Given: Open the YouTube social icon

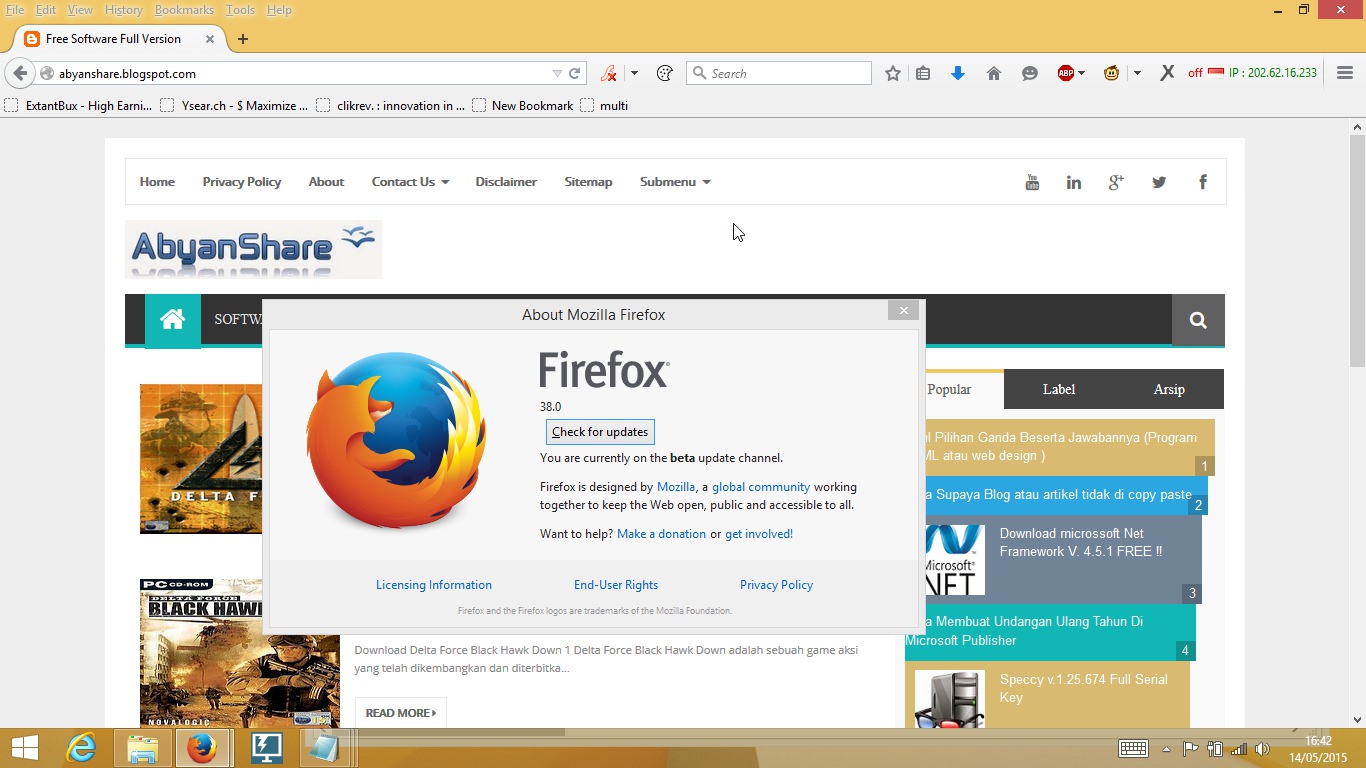Looking at the screenshot, I should pyautogui.click(x=1032, y=182).
